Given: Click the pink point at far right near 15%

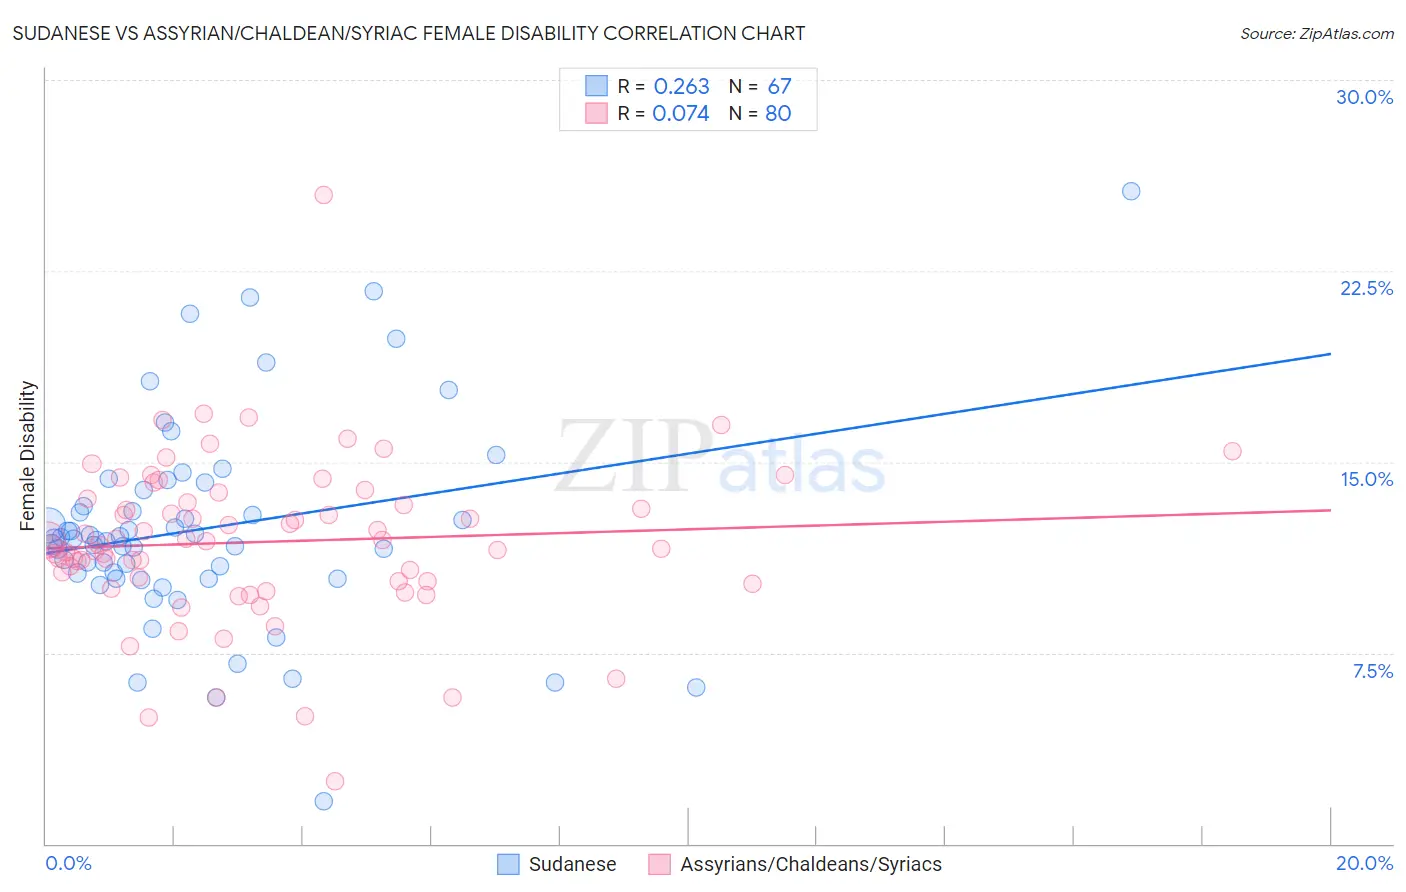Looking at the screenshot, I should (x=1232, y=451).
